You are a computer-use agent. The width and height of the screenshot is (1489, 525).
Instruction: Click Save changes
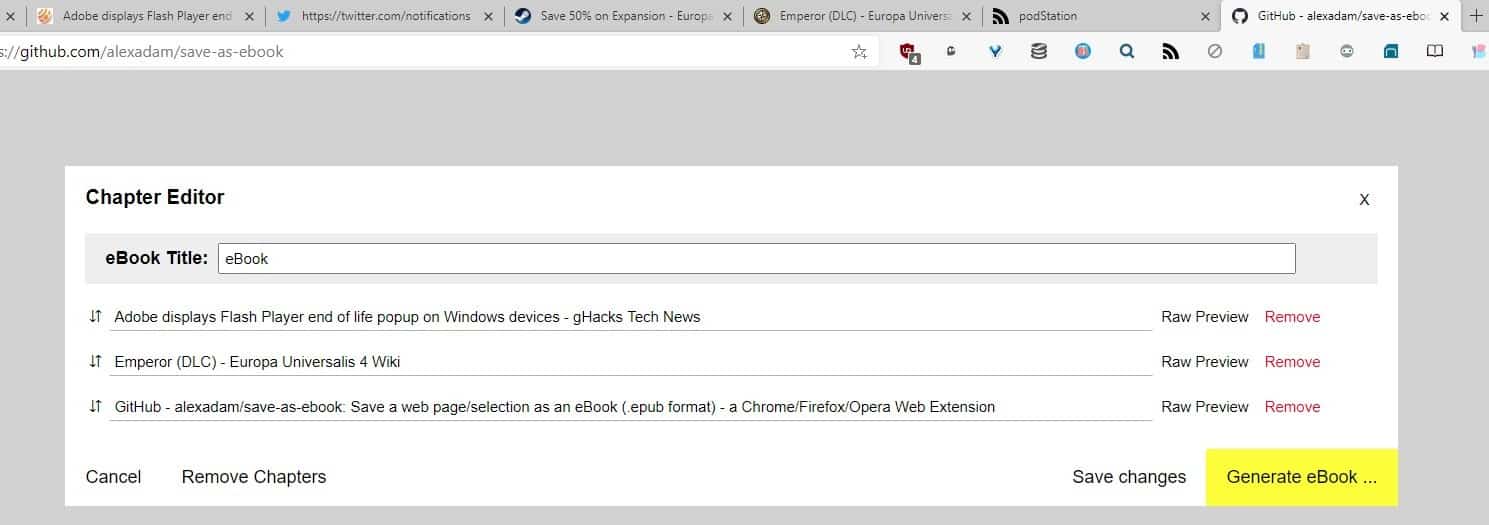1129,477
